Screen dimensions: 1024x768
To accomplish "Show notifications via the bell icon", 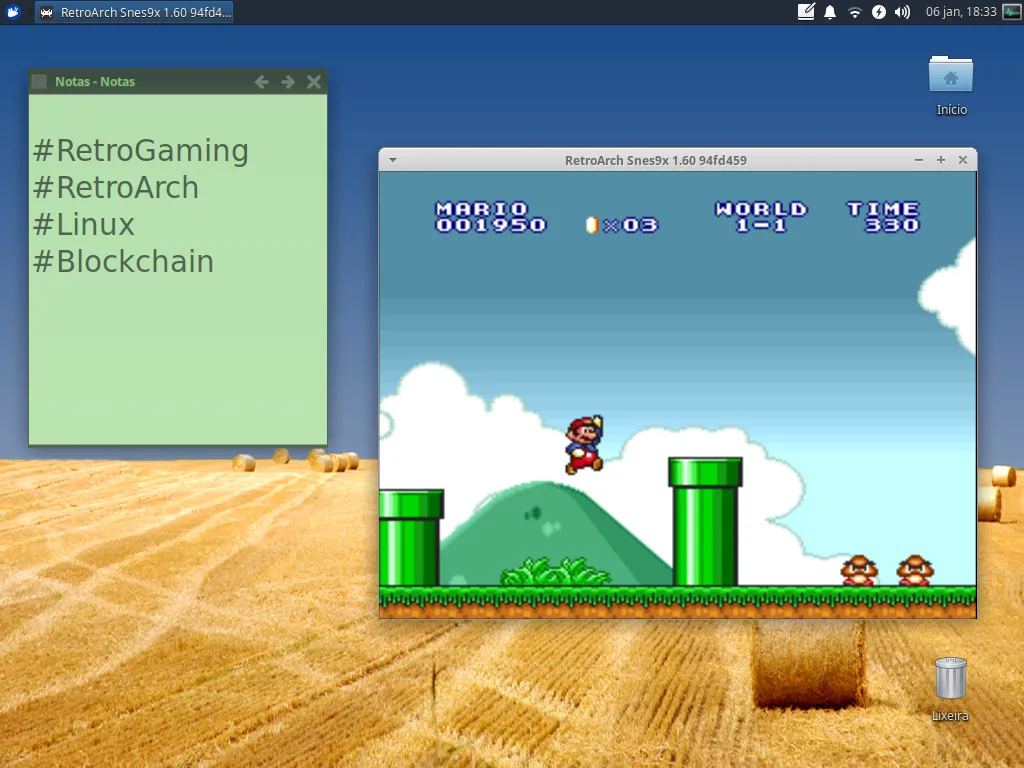I will click(830, 12).
